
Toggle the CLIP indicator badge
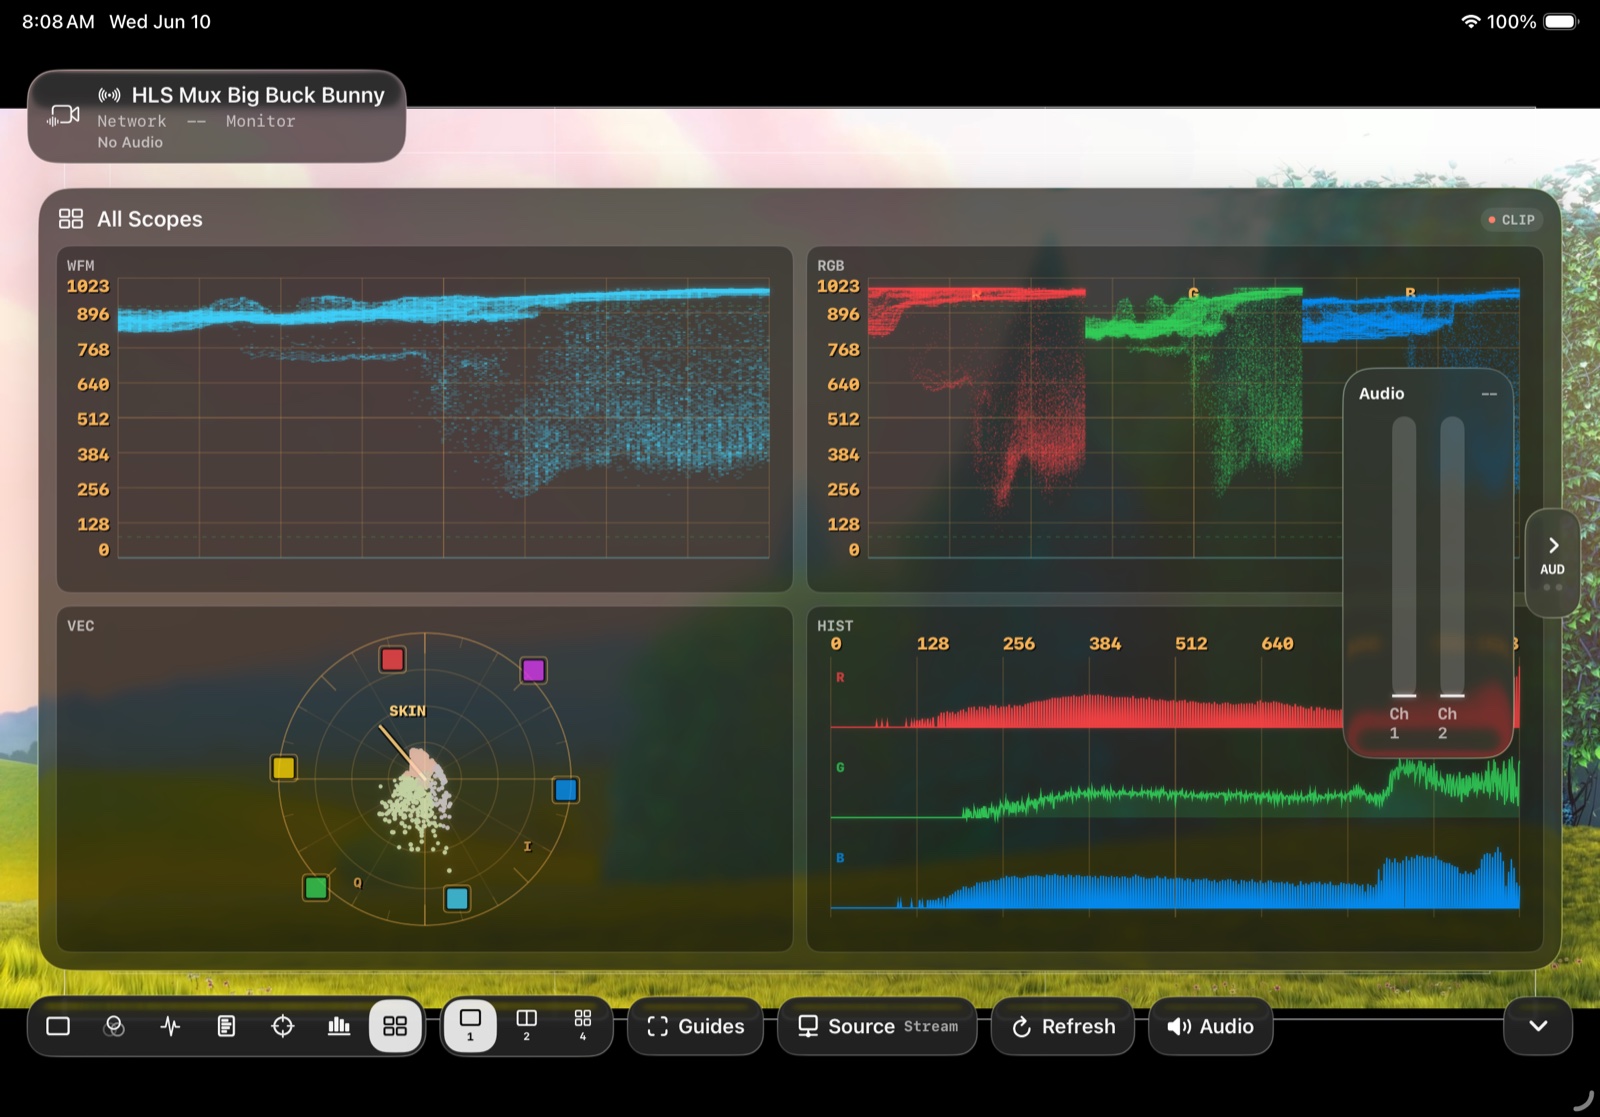pyautogui.click(x=1511, y=220)
